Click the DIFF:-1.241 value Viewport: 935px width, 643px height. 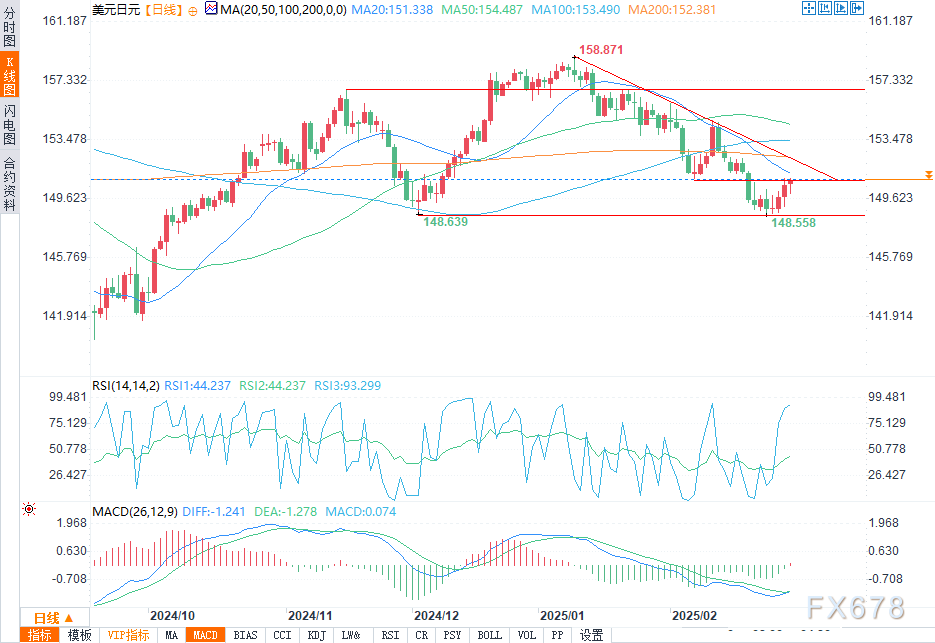(x=213, y=511)
